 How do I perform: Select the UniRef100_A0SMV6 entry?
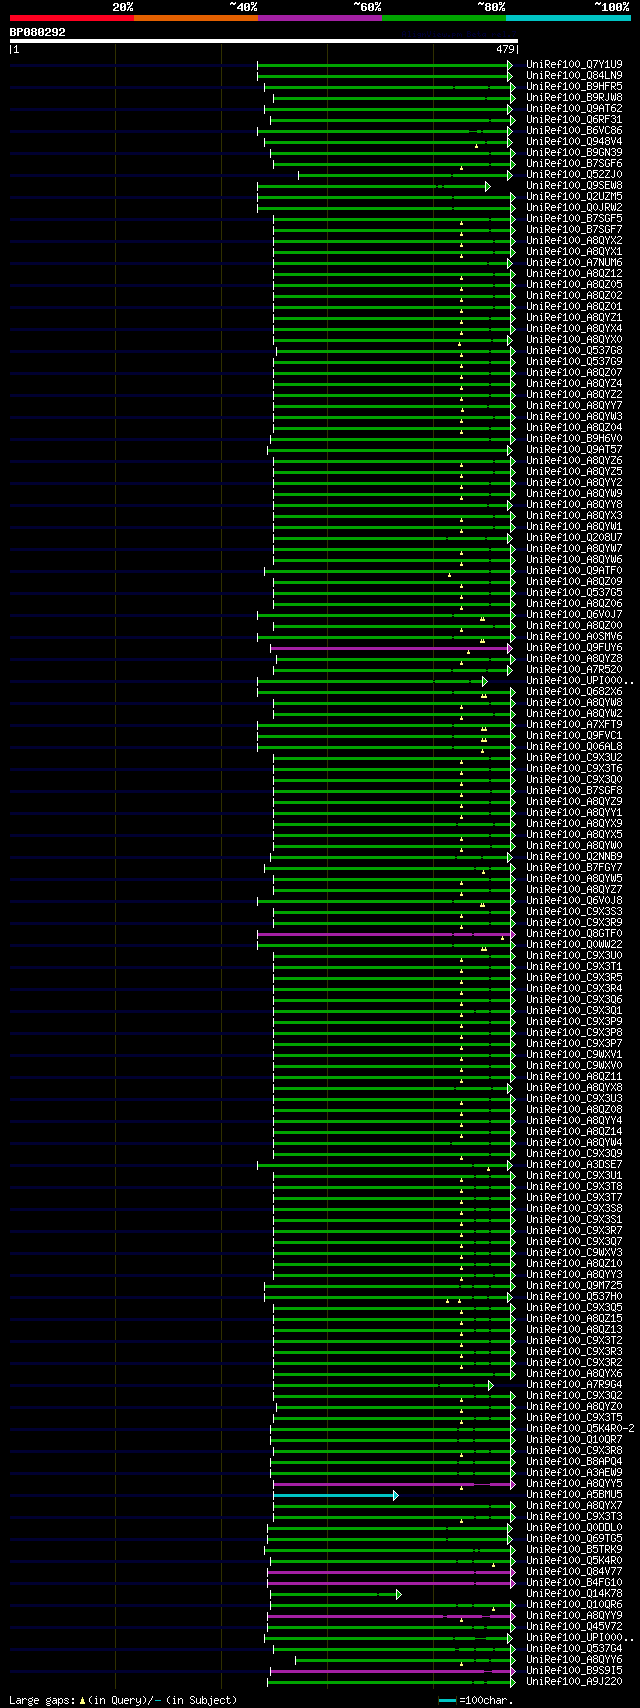point(574,636)
